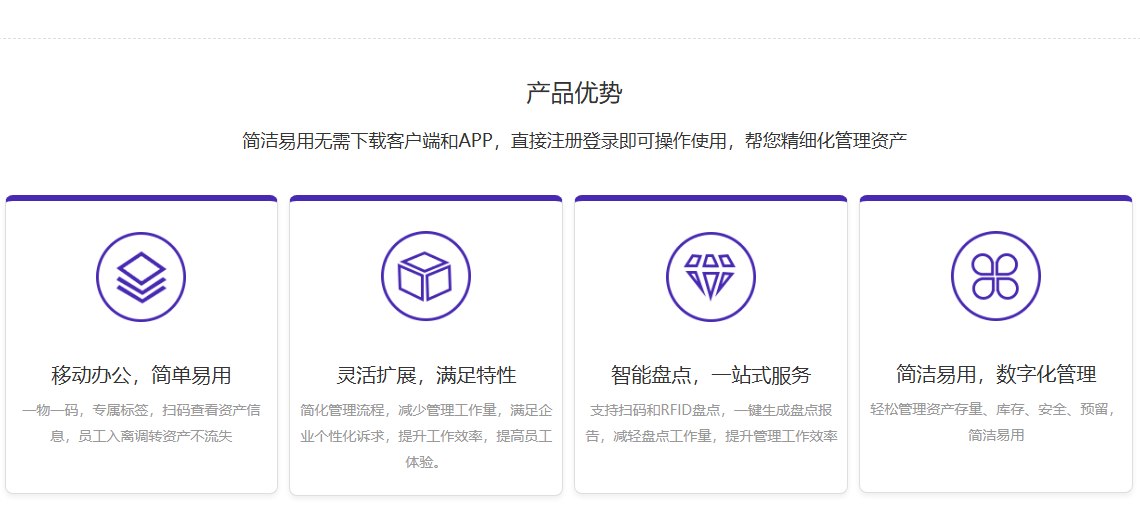Select the 灵活扩展，满足特性 card title
This screenshot has width=1140, height=531.
pyautogui.click(x=426, y=376)
